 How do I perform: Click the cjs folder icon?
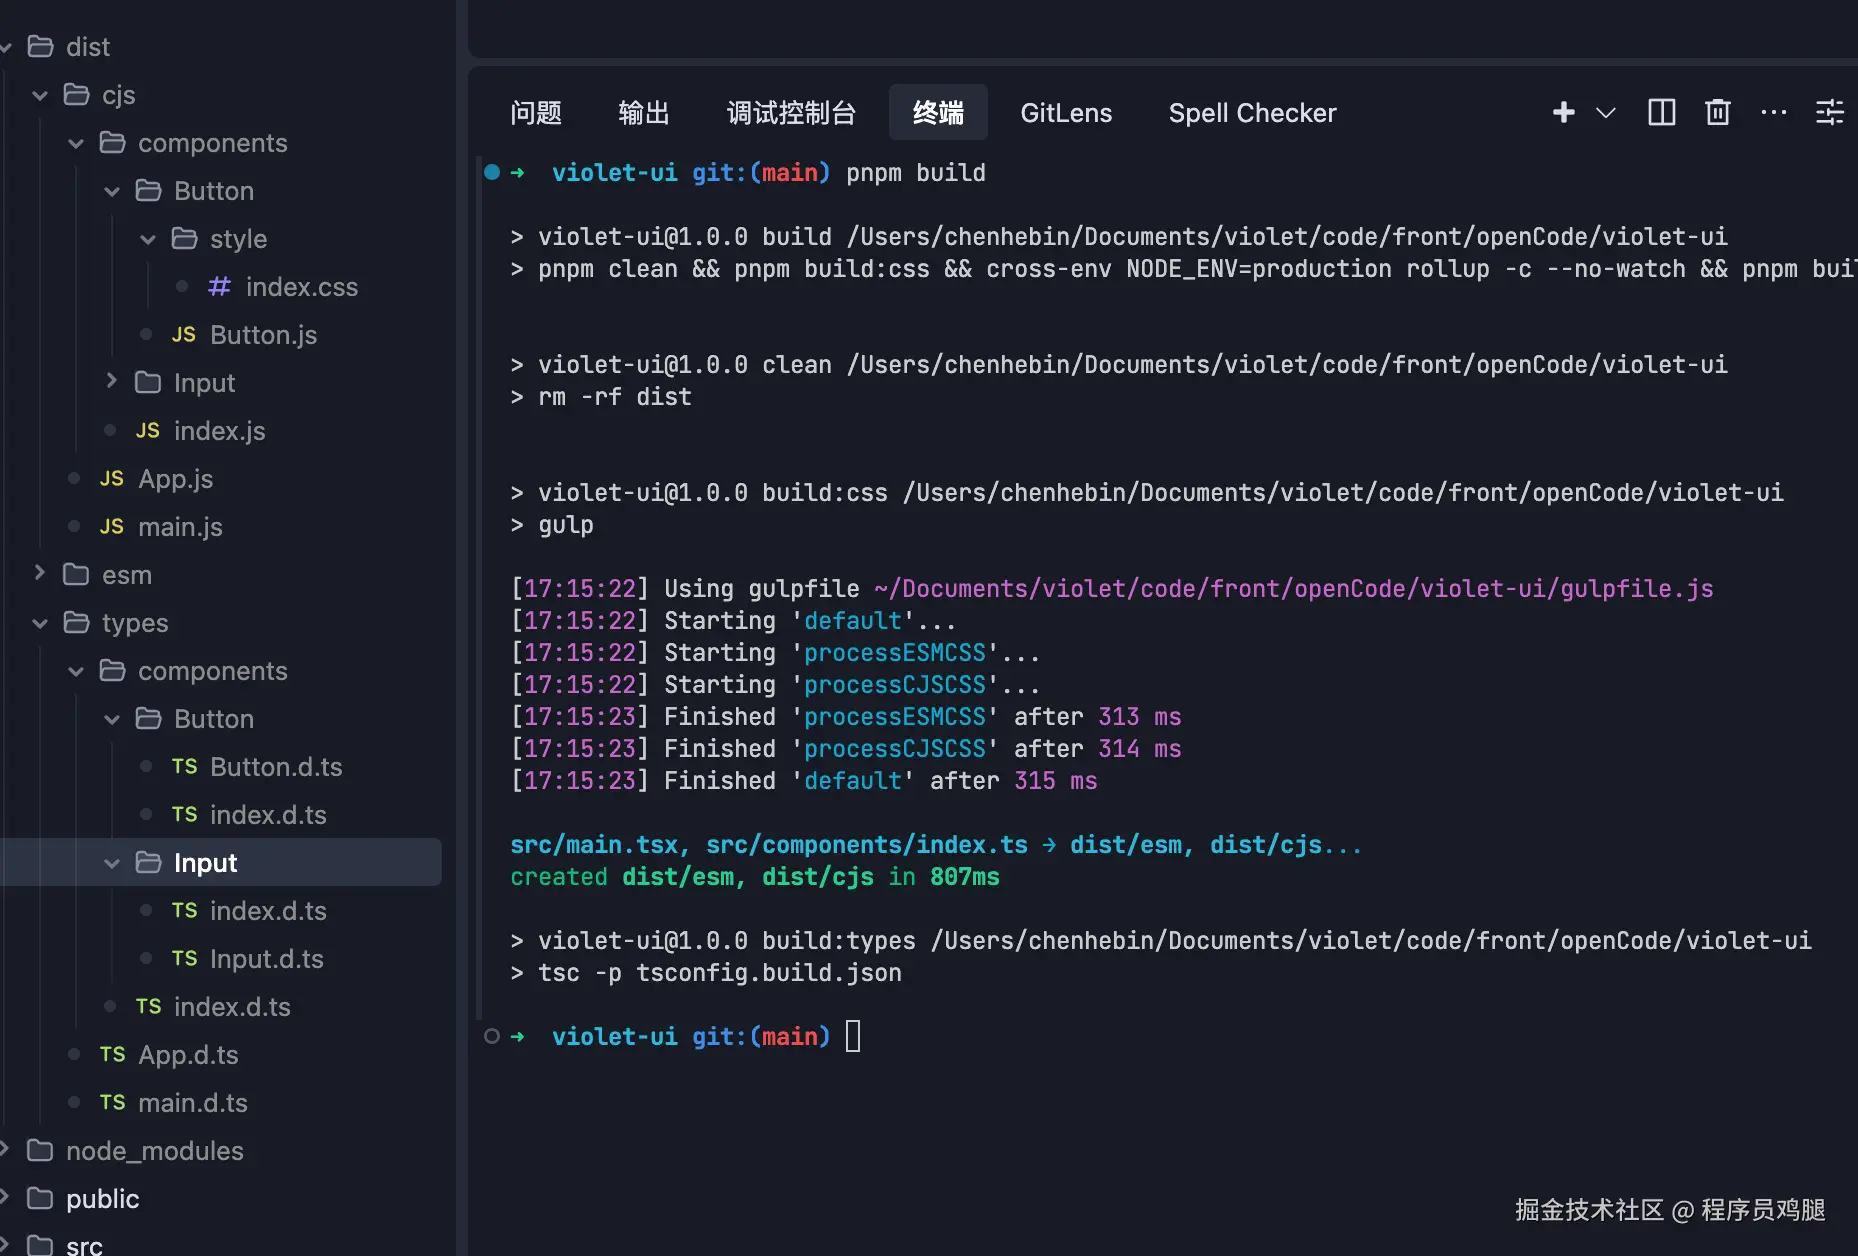click(x=76, y=95)
